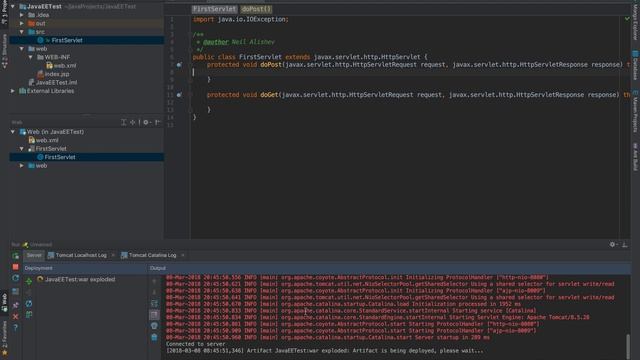Click the rightmost icon in Web panel toolbar
The width and height of the screenshot is (640, 360).
pyautogui.click(x=158, y=122)
